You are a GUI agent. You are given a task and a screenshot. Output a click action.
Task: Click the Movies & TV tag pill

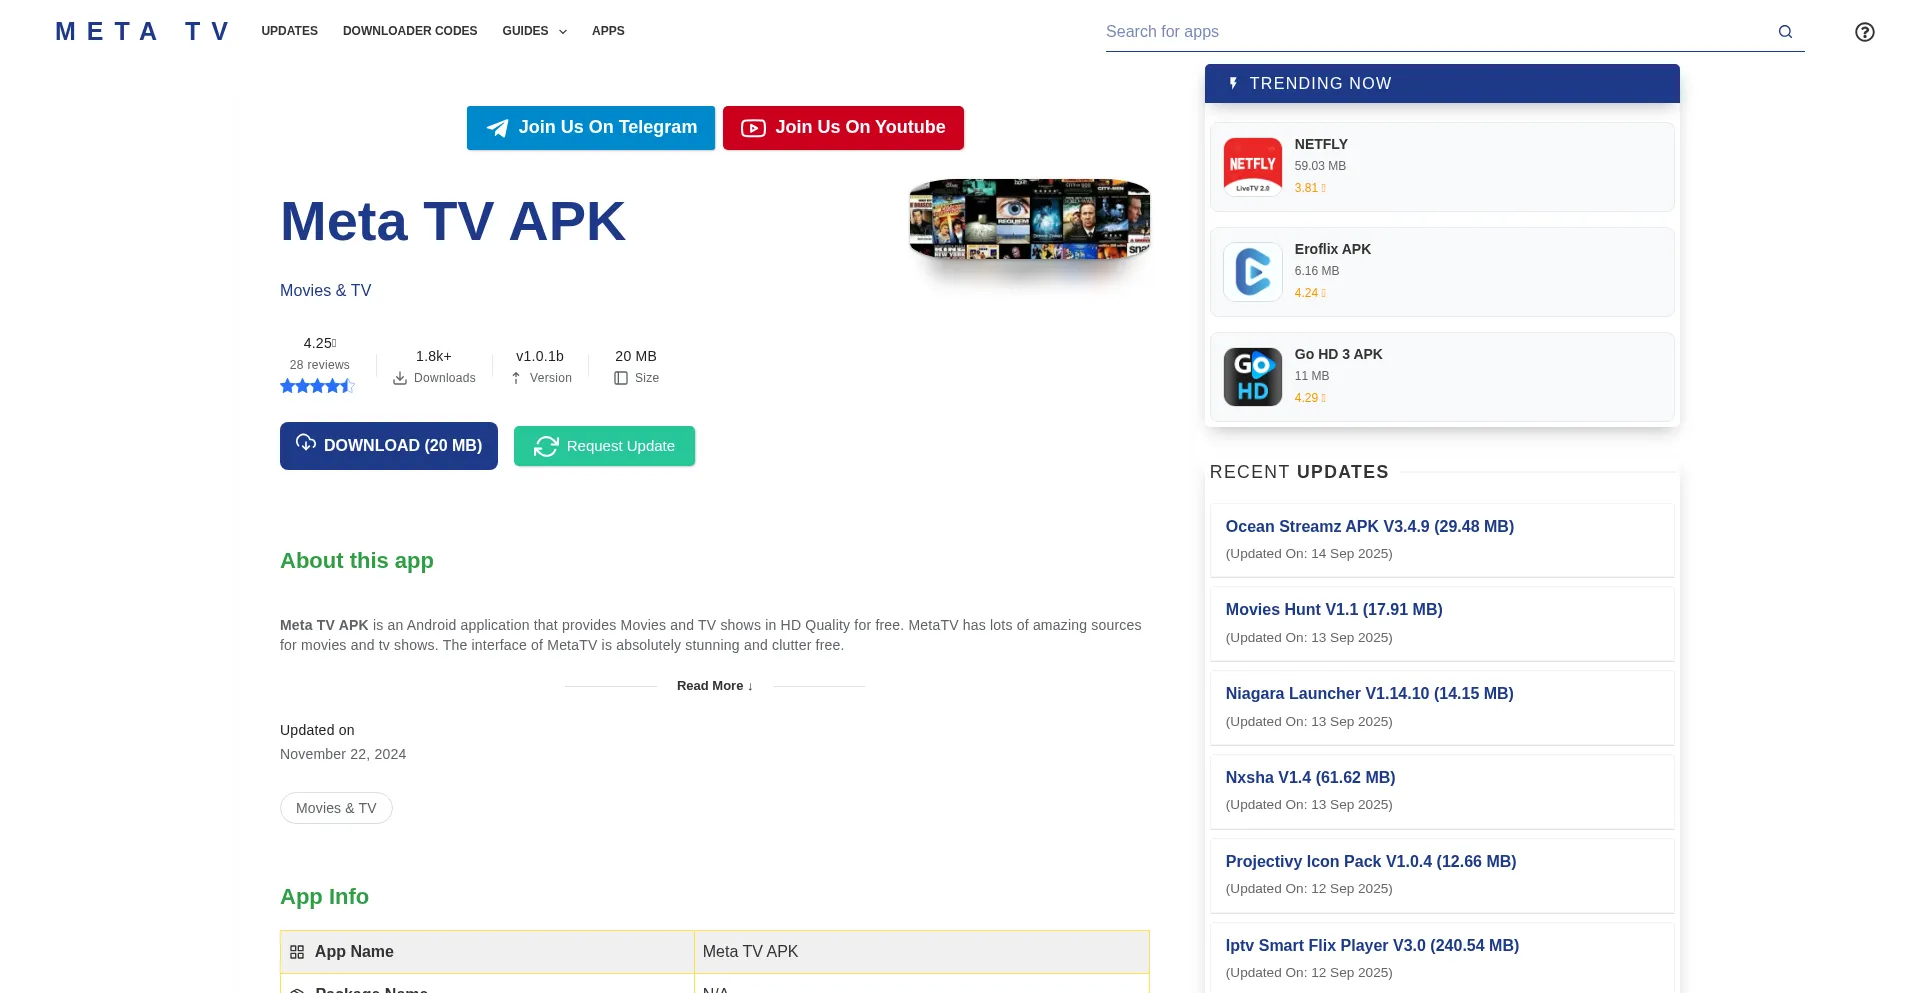pyautogui.click(x=336, y=808)
